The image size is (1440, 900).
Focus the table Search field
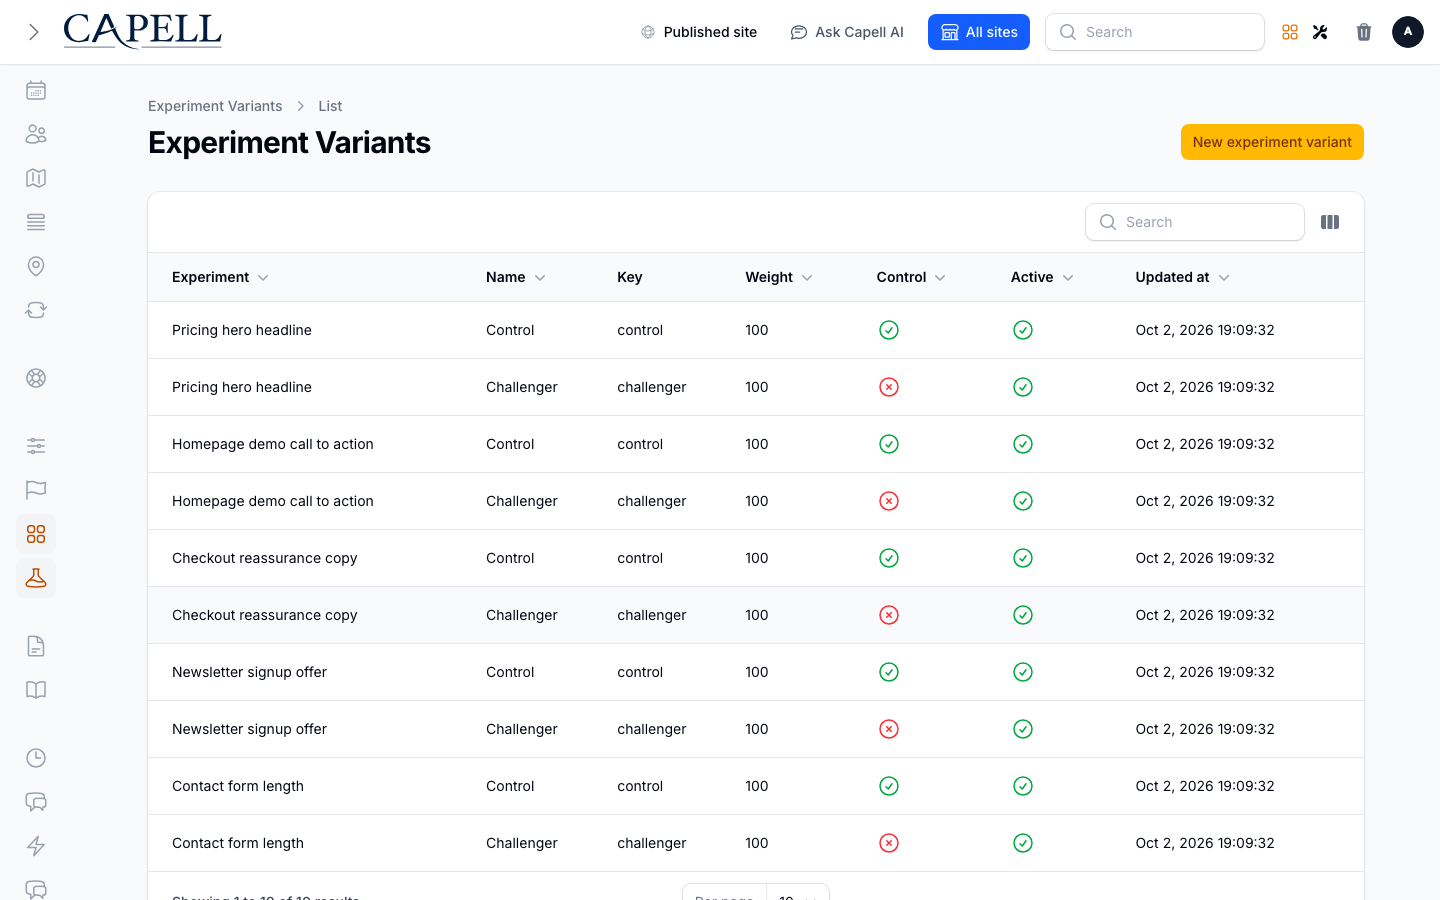(1195, 222)
